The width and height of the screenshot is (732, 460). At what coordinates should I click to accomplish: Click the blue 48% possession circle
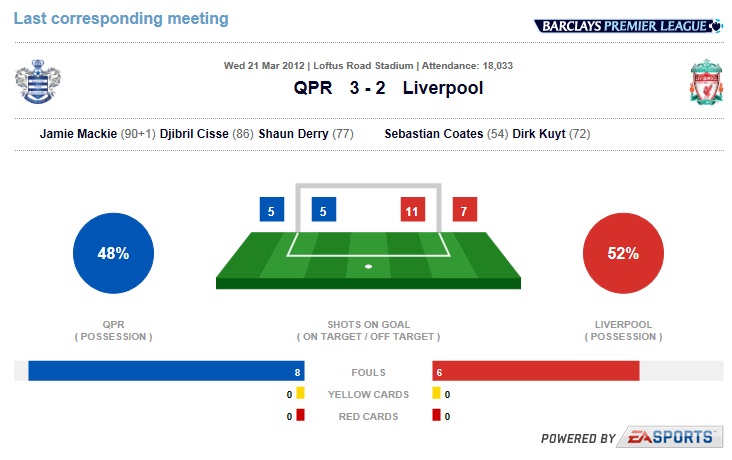(113, 253)
